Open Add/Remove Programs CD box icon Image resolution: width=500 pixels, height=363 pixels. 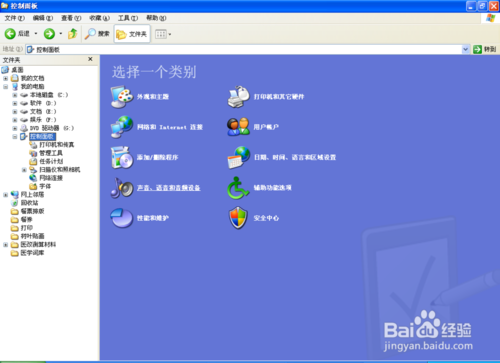122,157
